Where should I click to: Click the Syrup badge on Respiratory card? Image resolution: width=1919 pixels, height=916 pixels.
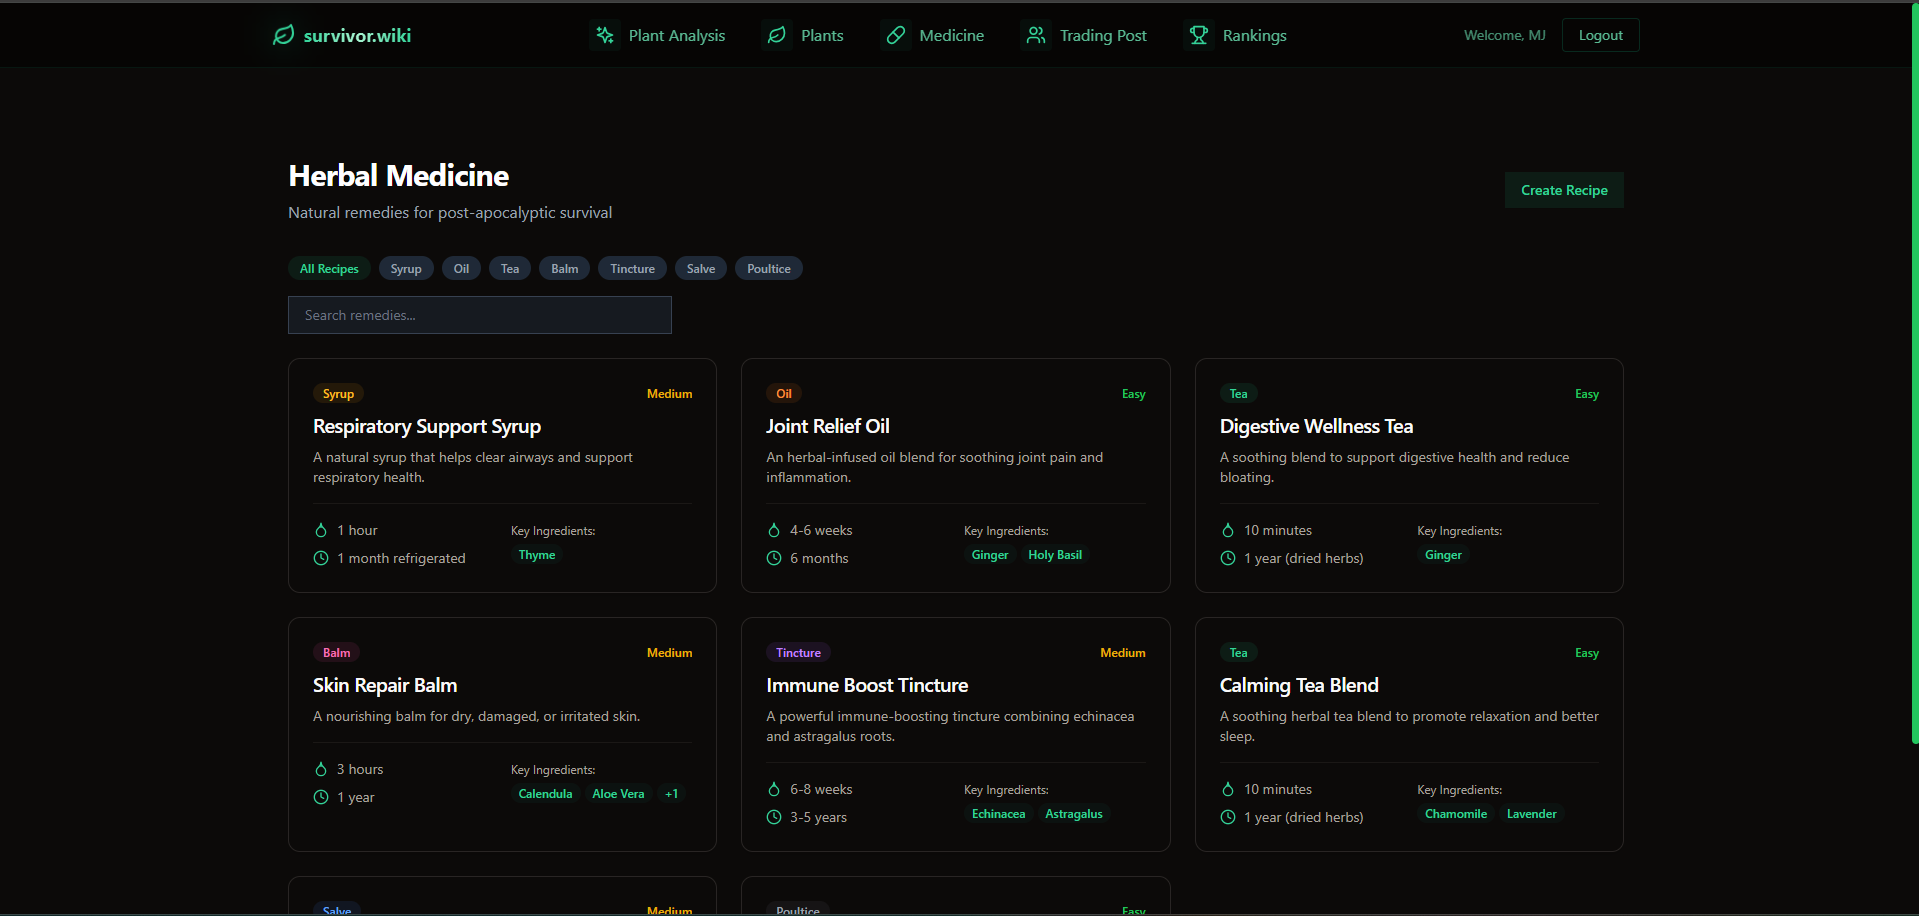338,394
